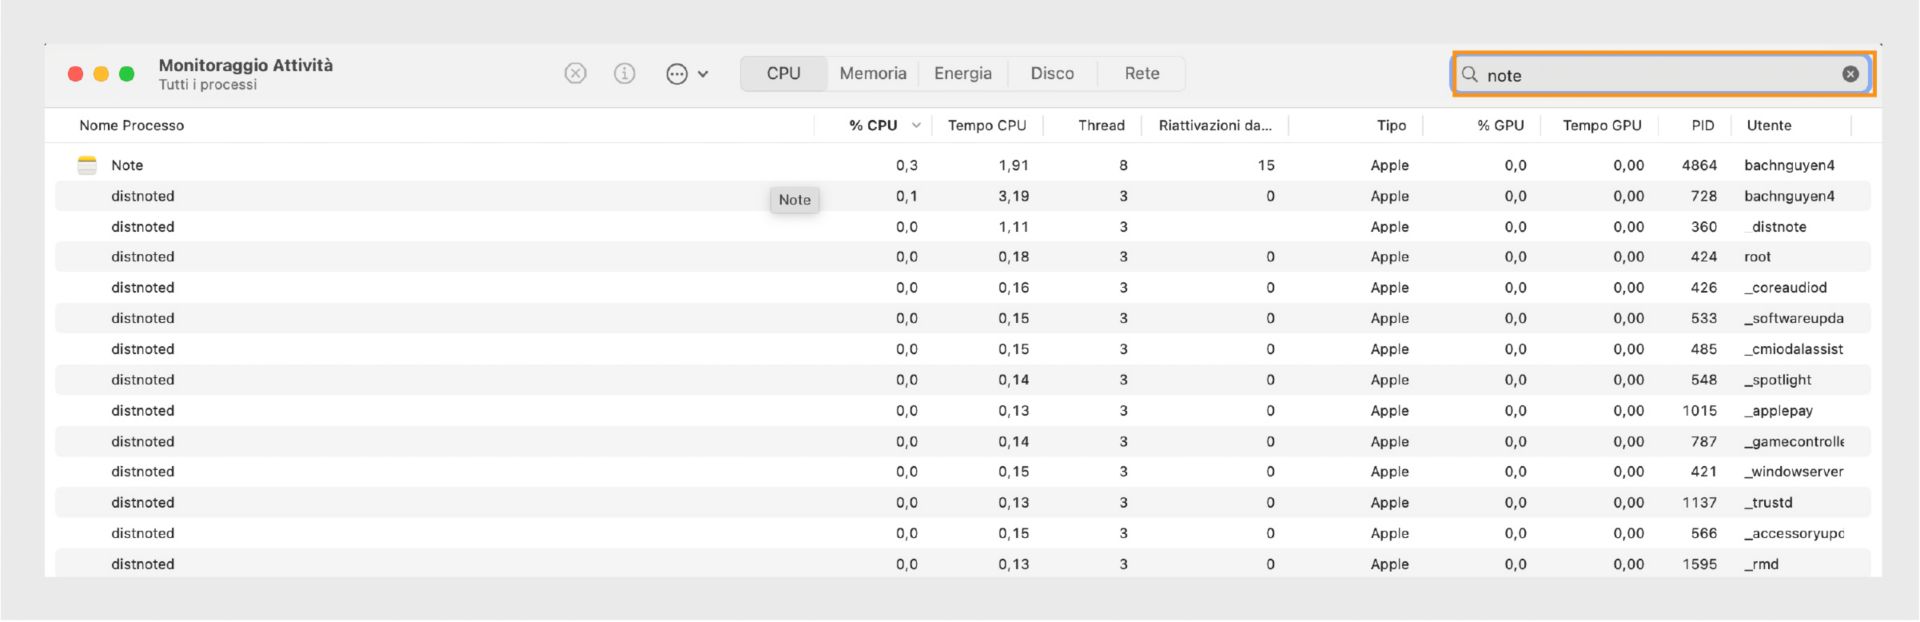Select the user _spotlight cell
Screen dimensions: 1920x622
1777,380
